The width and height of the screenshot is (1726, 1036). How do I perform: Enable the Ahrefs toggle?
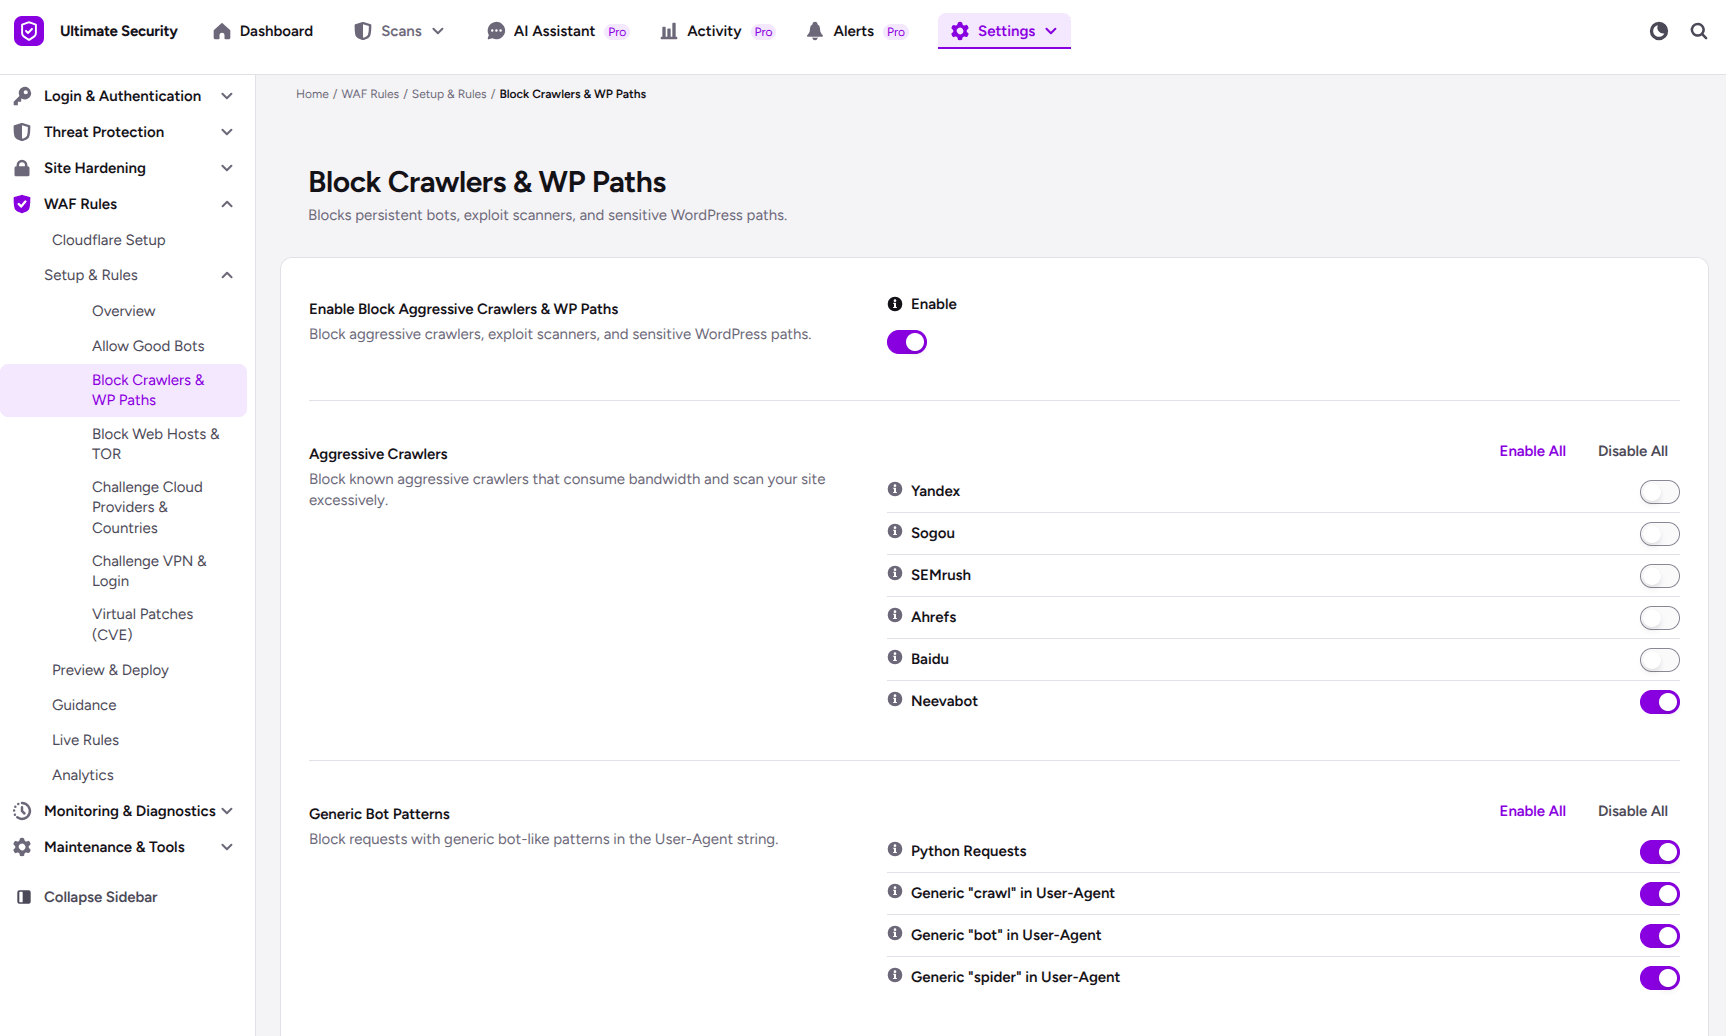[1660, 618]
